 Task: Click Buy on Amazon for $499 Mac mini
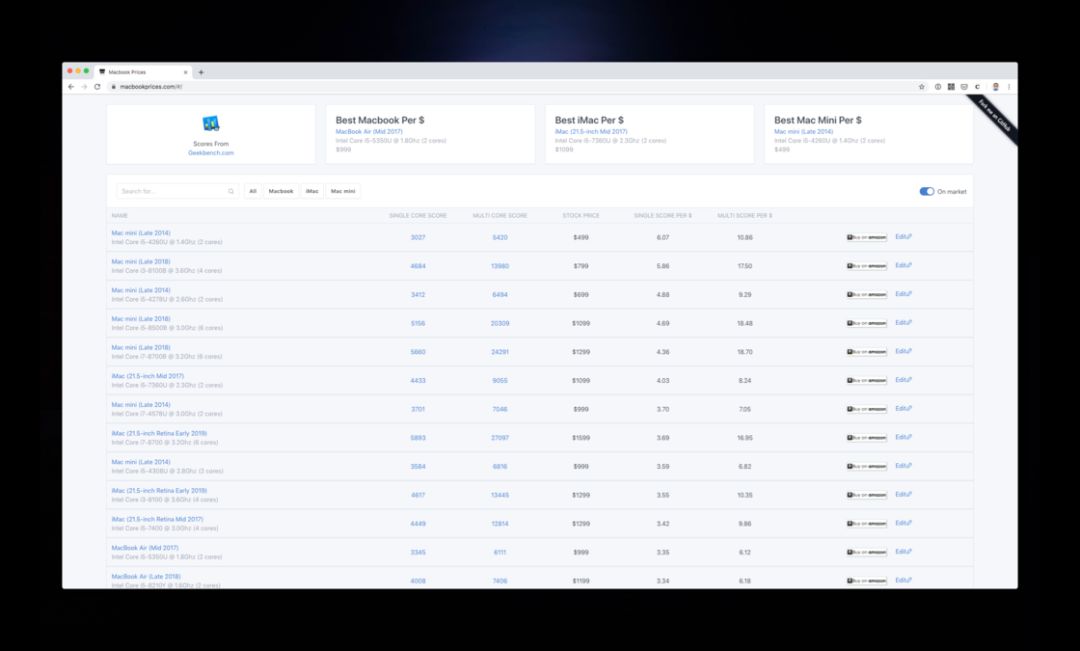[866, 237]
